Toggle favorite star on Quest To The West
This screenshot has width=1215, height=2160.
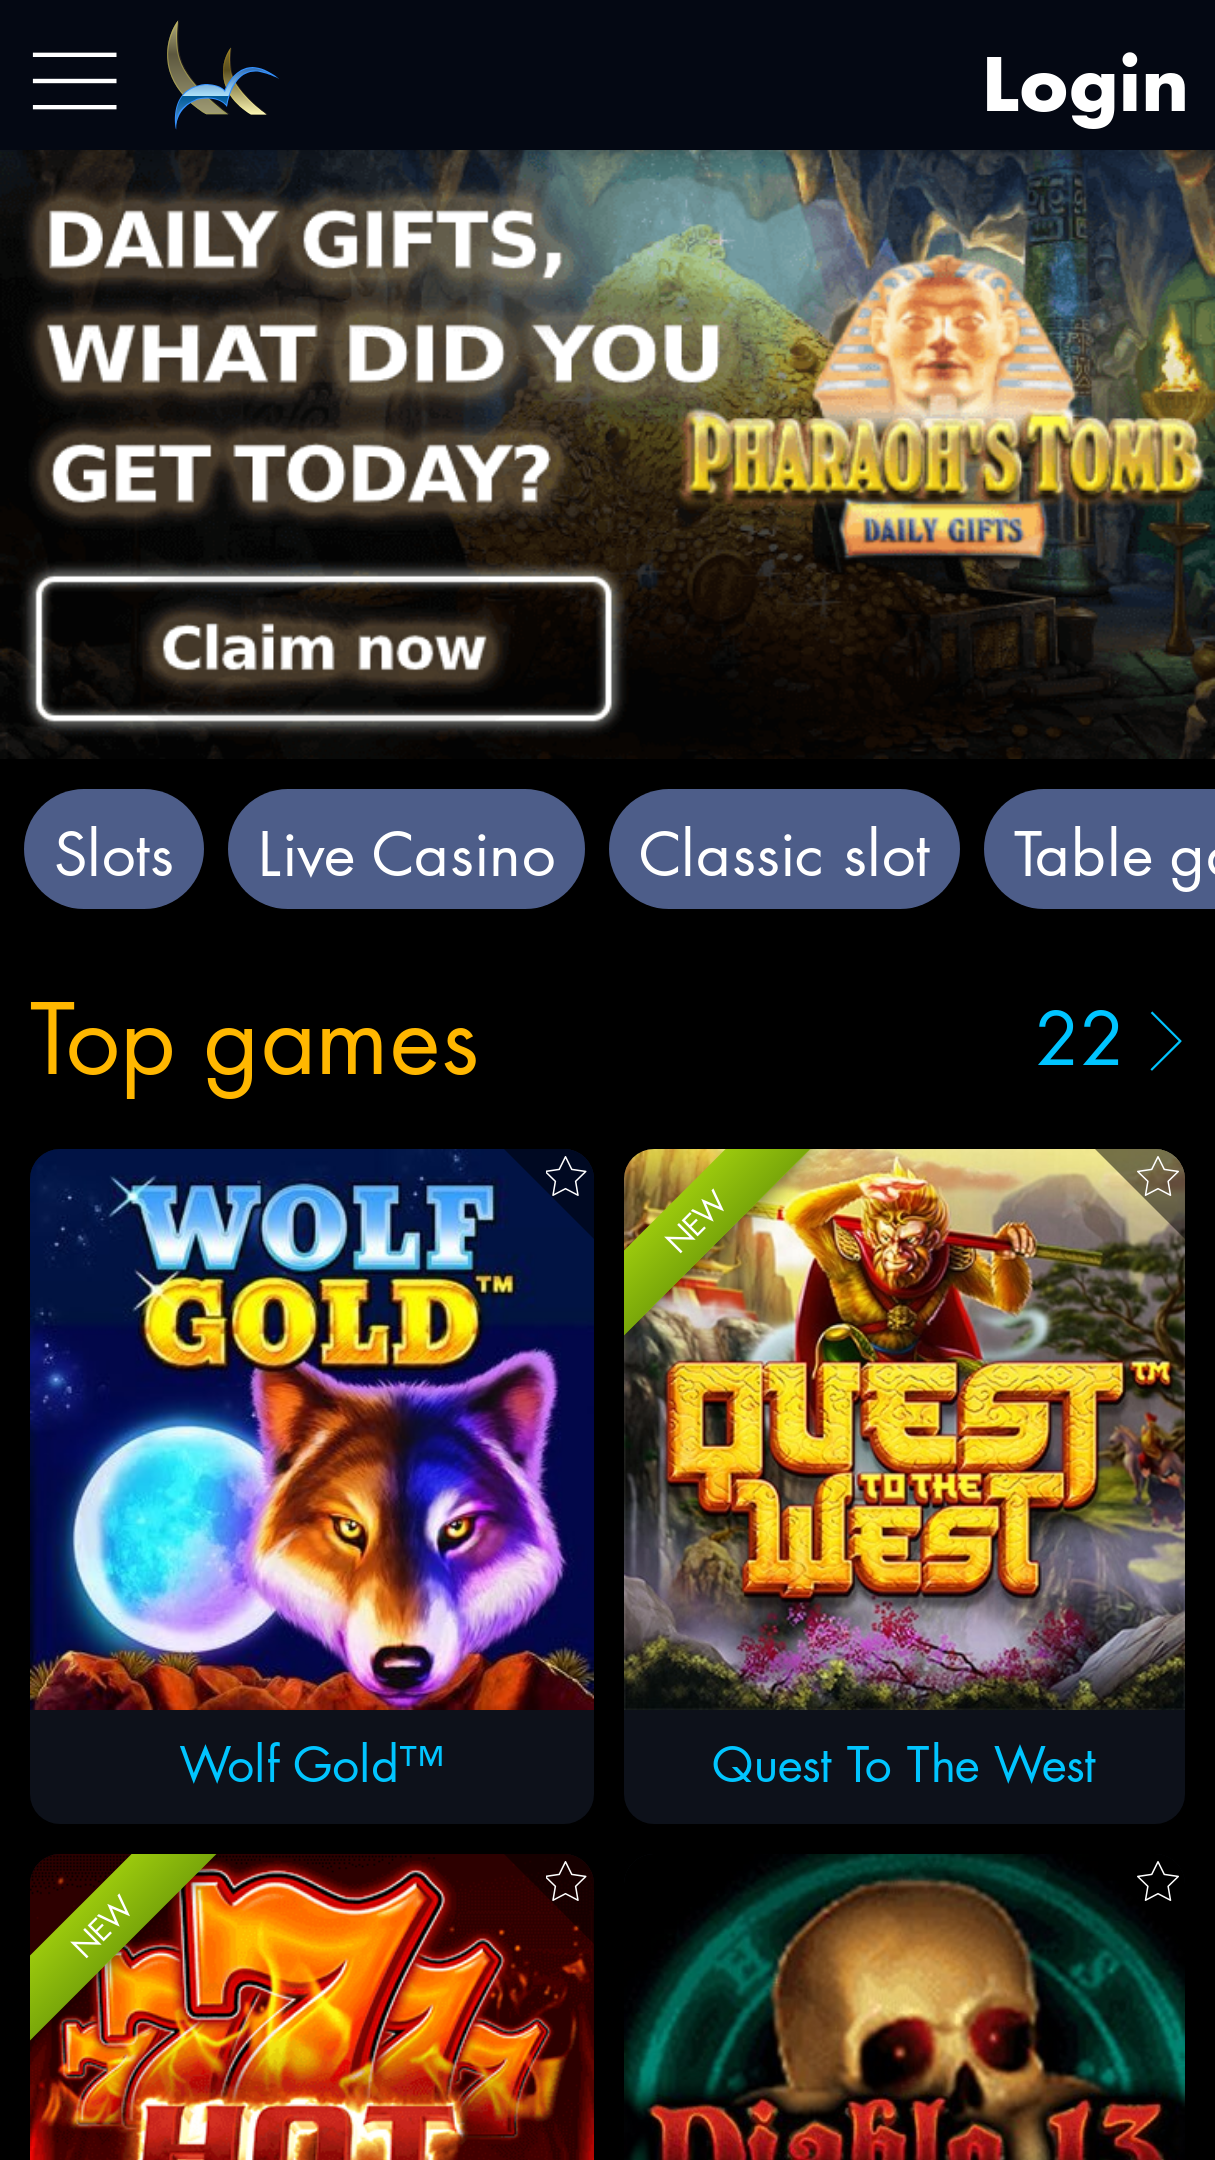pyautogui.click(x=1157, y=1176)
